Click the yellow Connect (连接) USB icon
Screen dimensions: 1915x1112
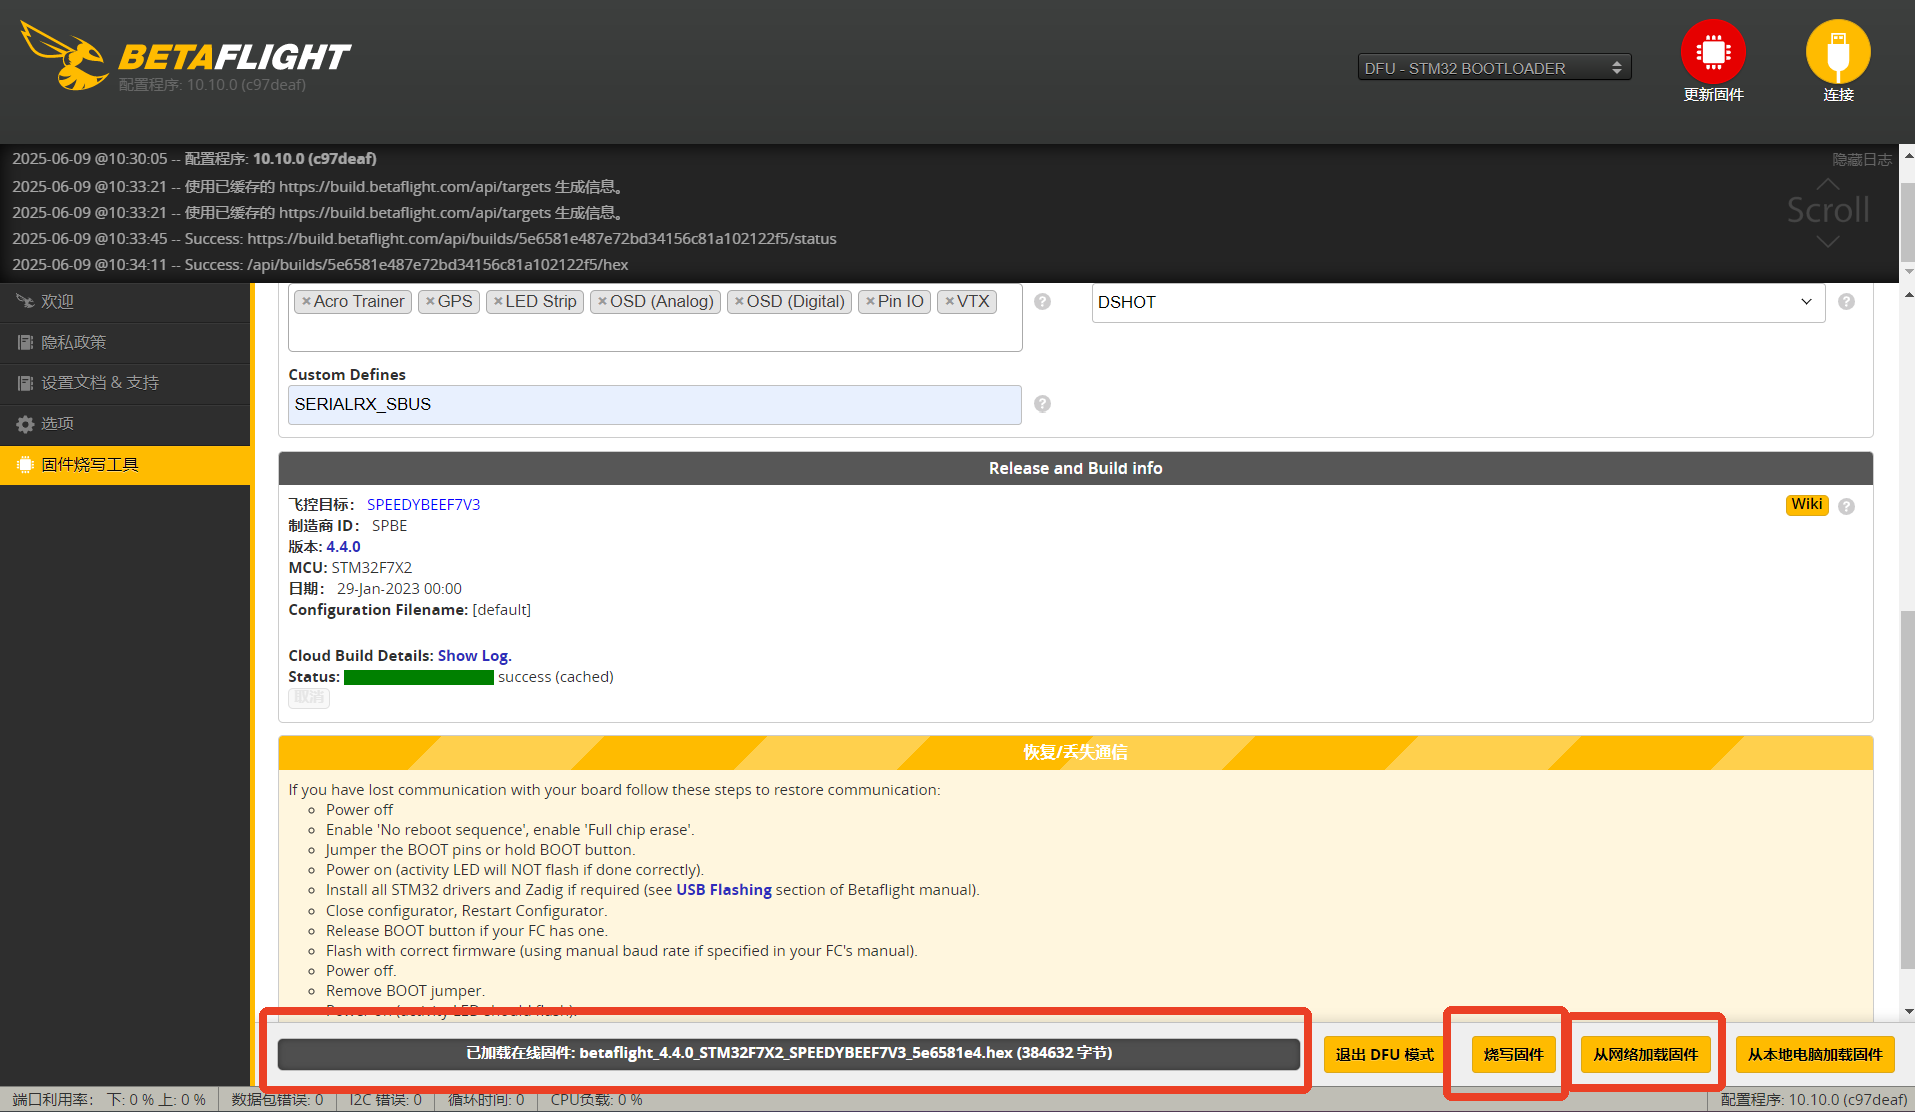(x=1838, y=52)
